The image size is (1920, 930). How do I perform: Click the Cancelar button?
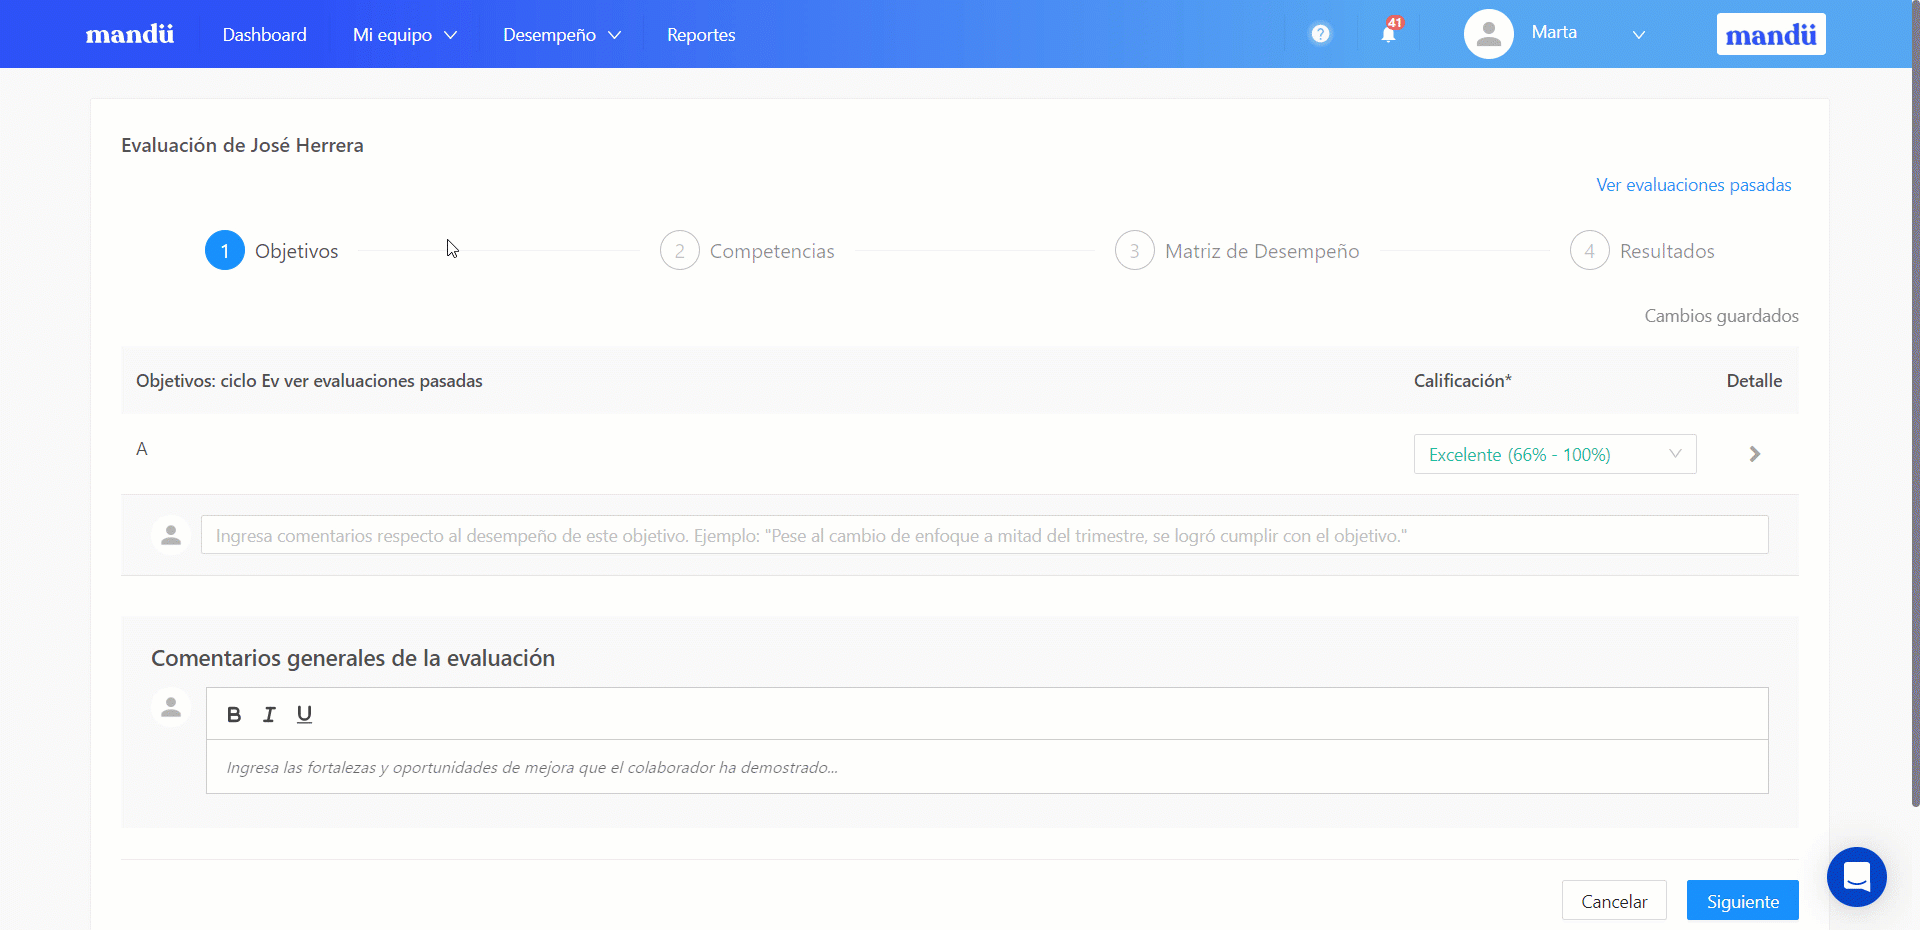1614,901
